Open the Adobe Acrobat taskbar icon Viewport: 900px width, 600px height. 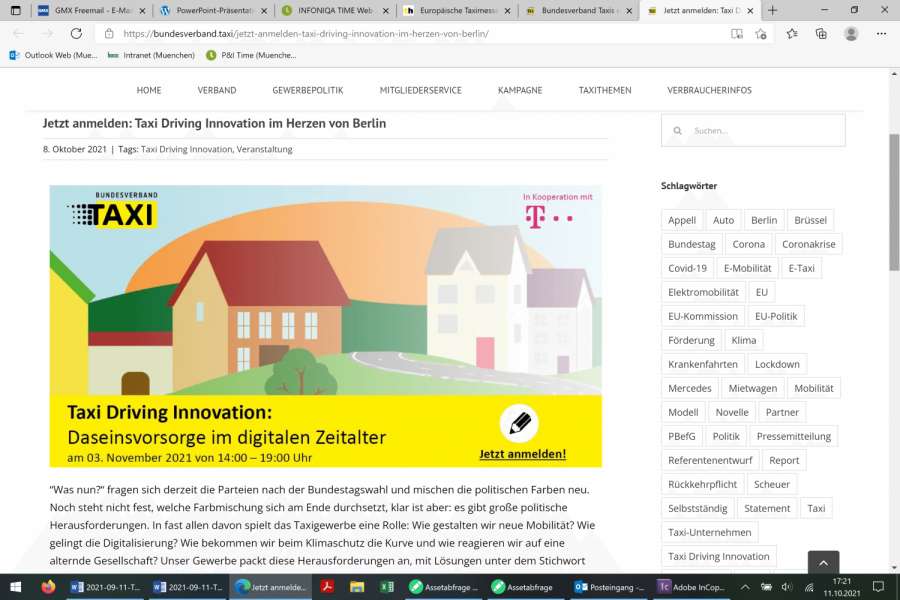point(328,587)
